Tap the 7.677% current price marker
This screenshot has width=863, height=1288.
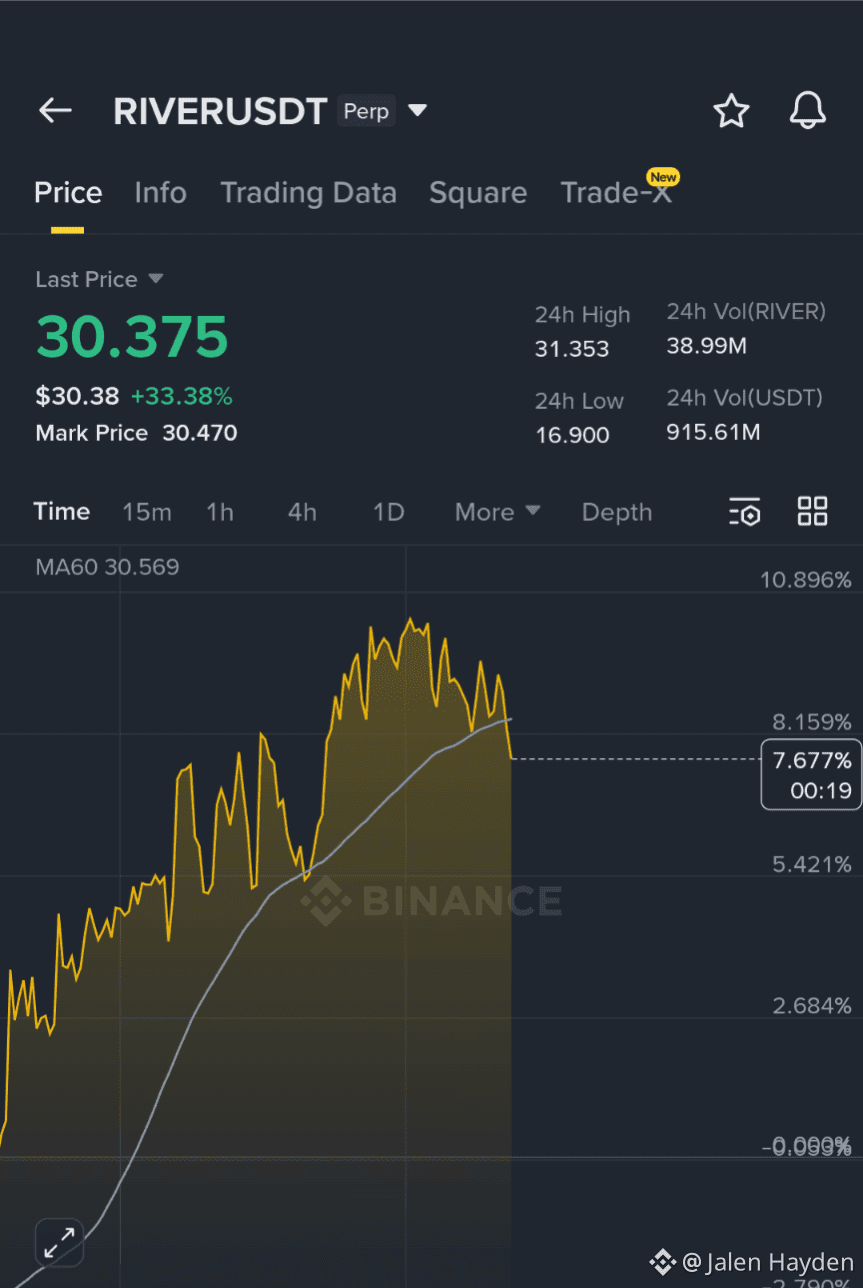811,775
